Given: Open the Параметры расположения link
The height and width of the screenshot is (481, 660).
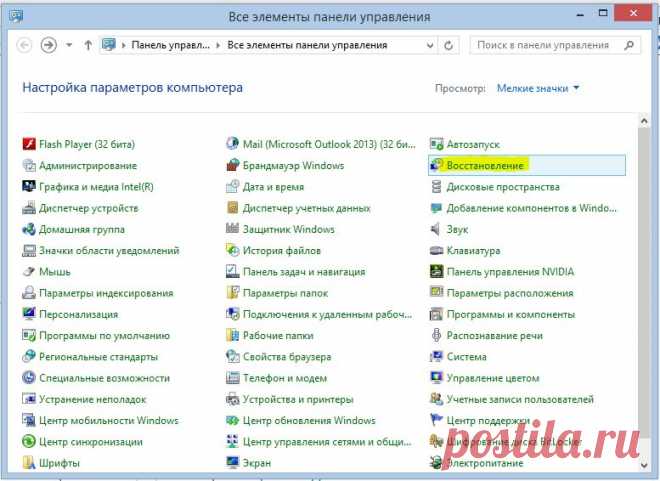Looking at the screenshot, I should pyautogui.click(x=510, y=293).
